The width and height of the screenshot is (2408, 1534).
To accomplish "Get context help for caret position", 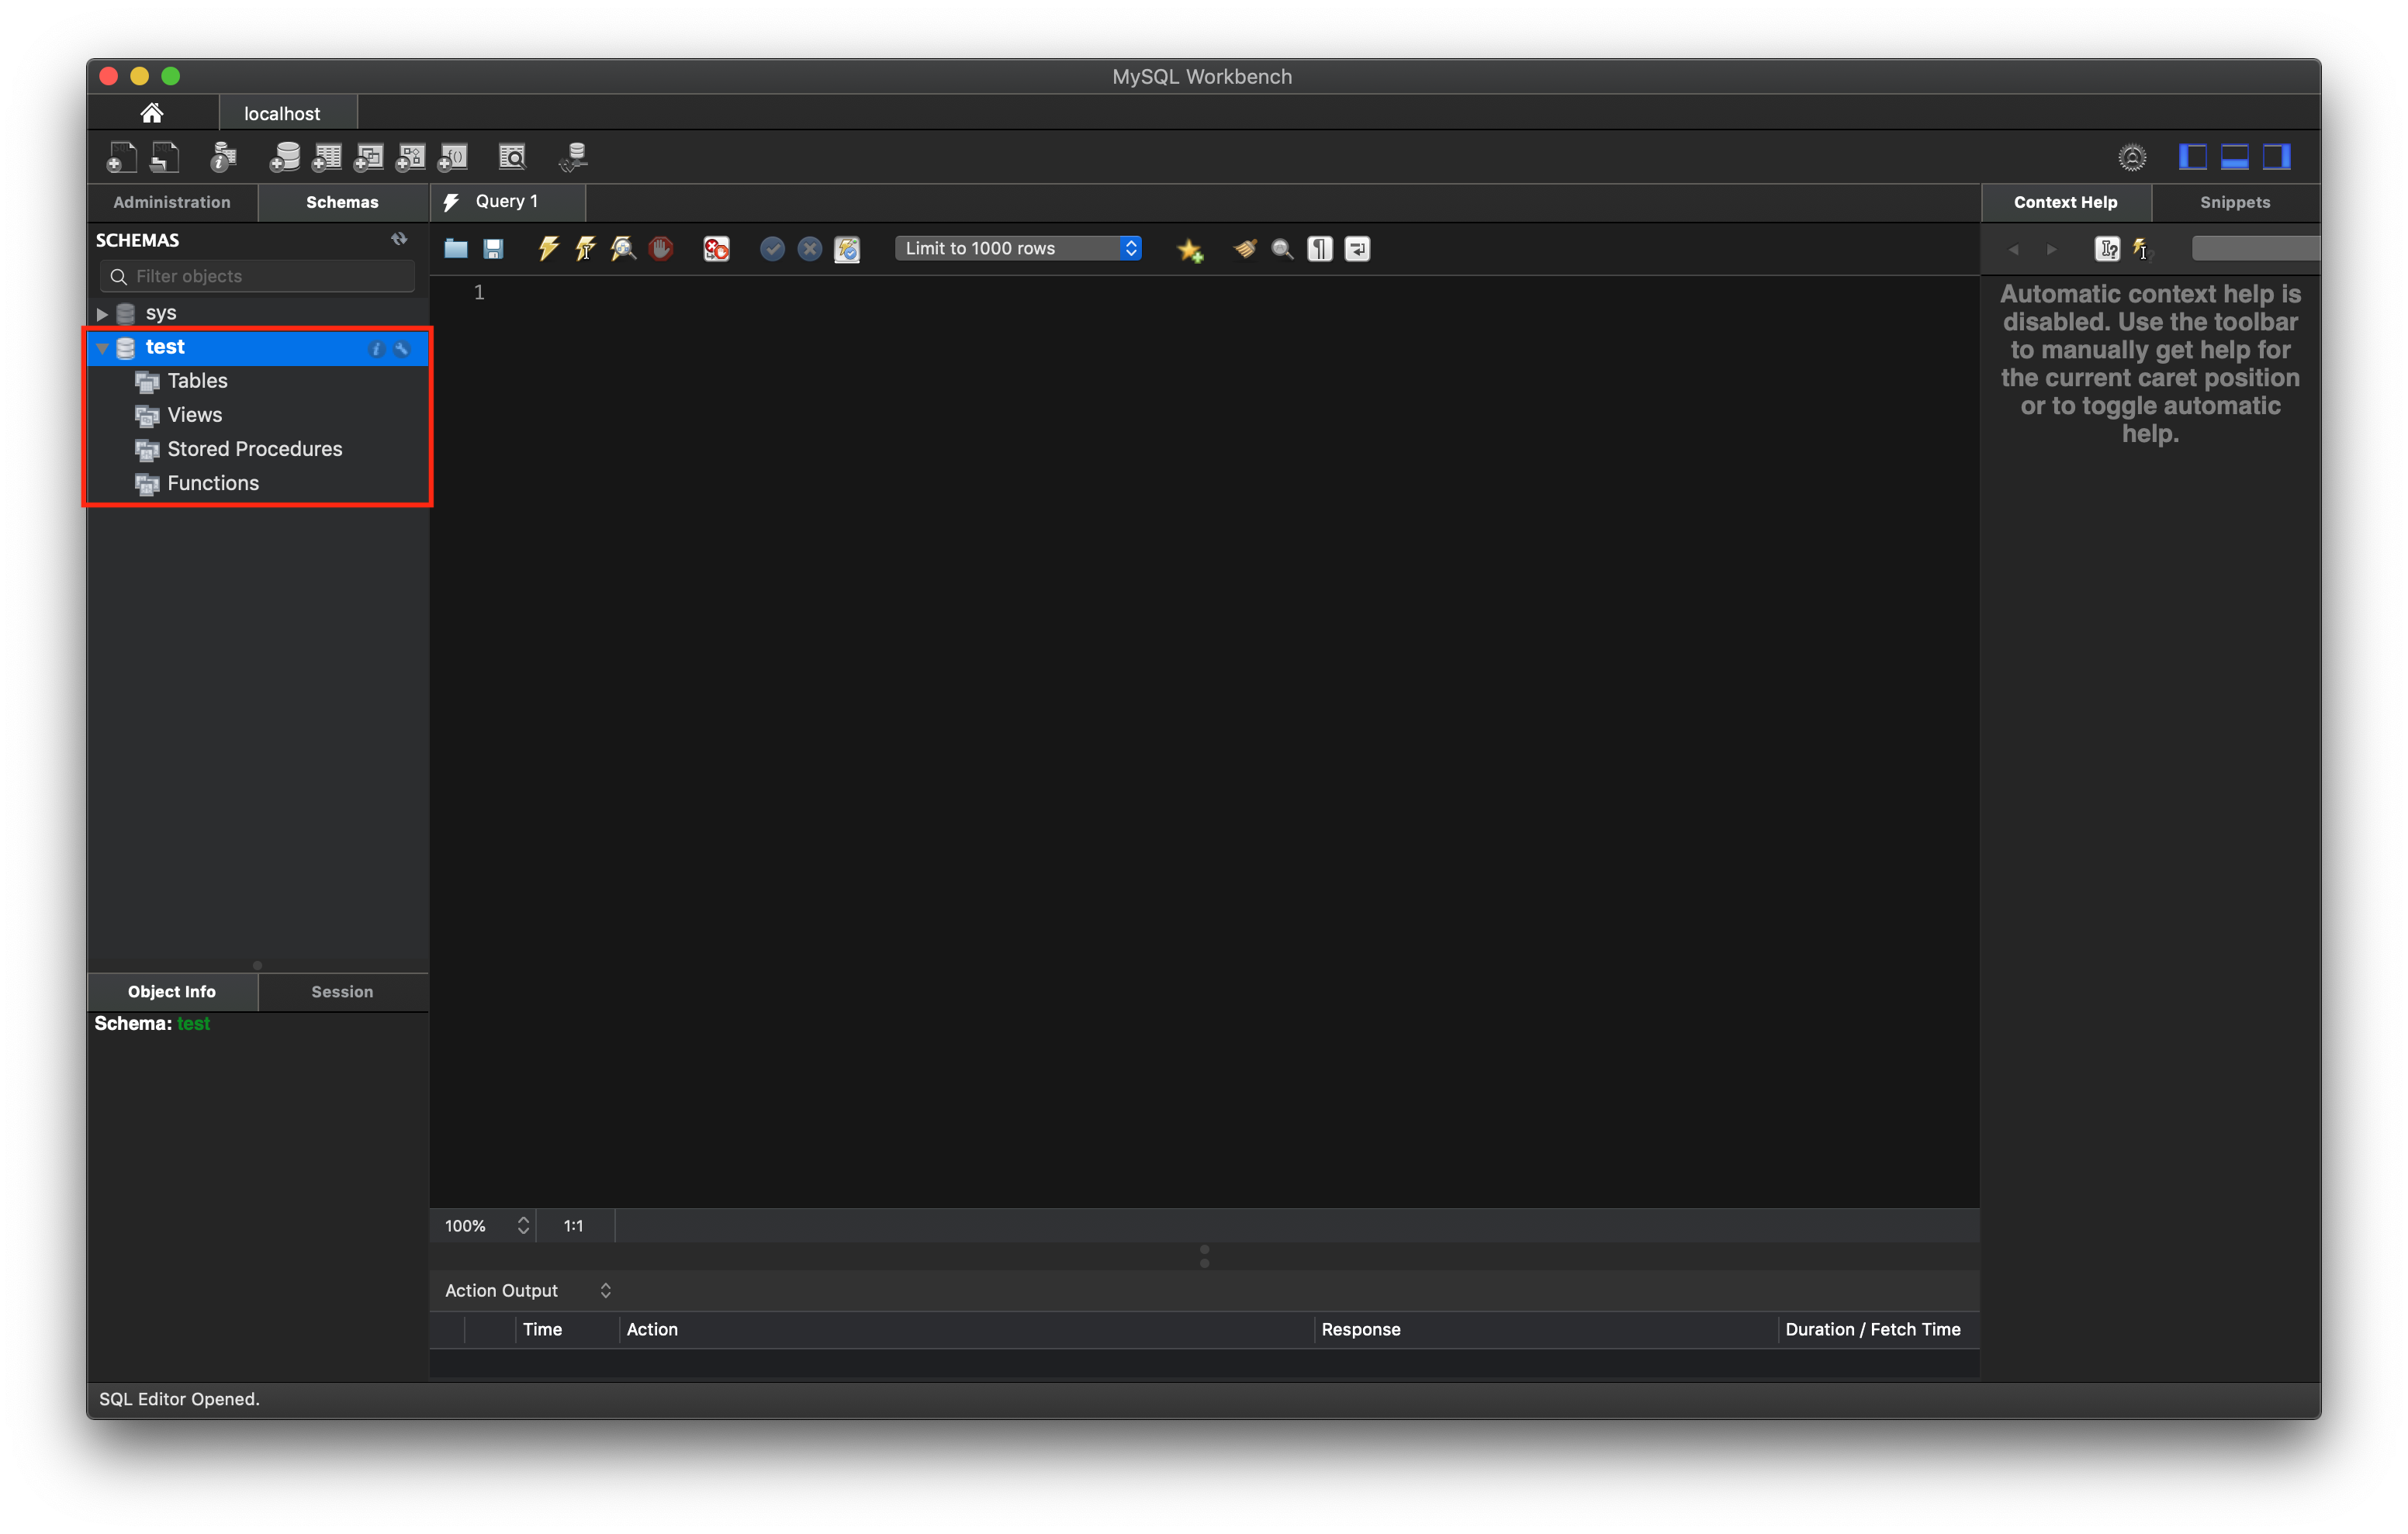I will point(2107,249).
